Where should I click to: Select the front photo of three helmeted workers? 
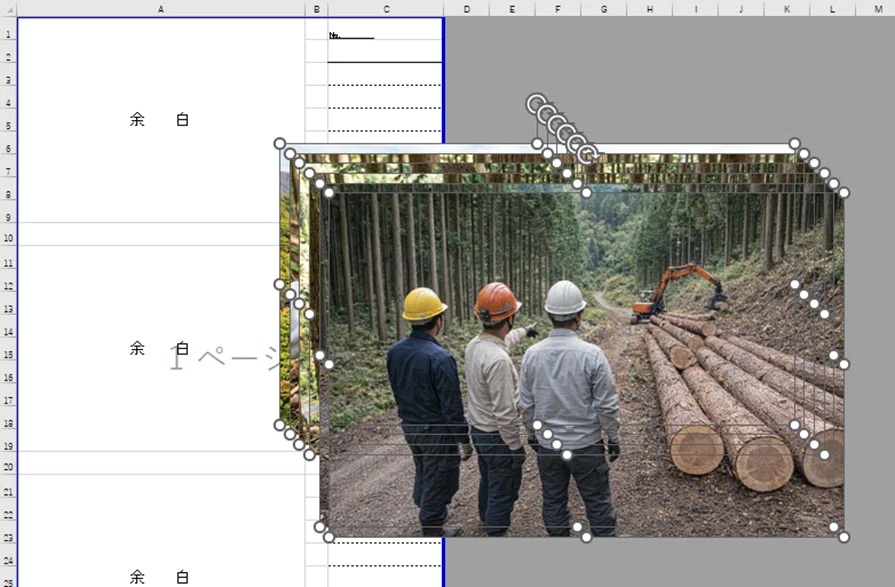[586, 364]
